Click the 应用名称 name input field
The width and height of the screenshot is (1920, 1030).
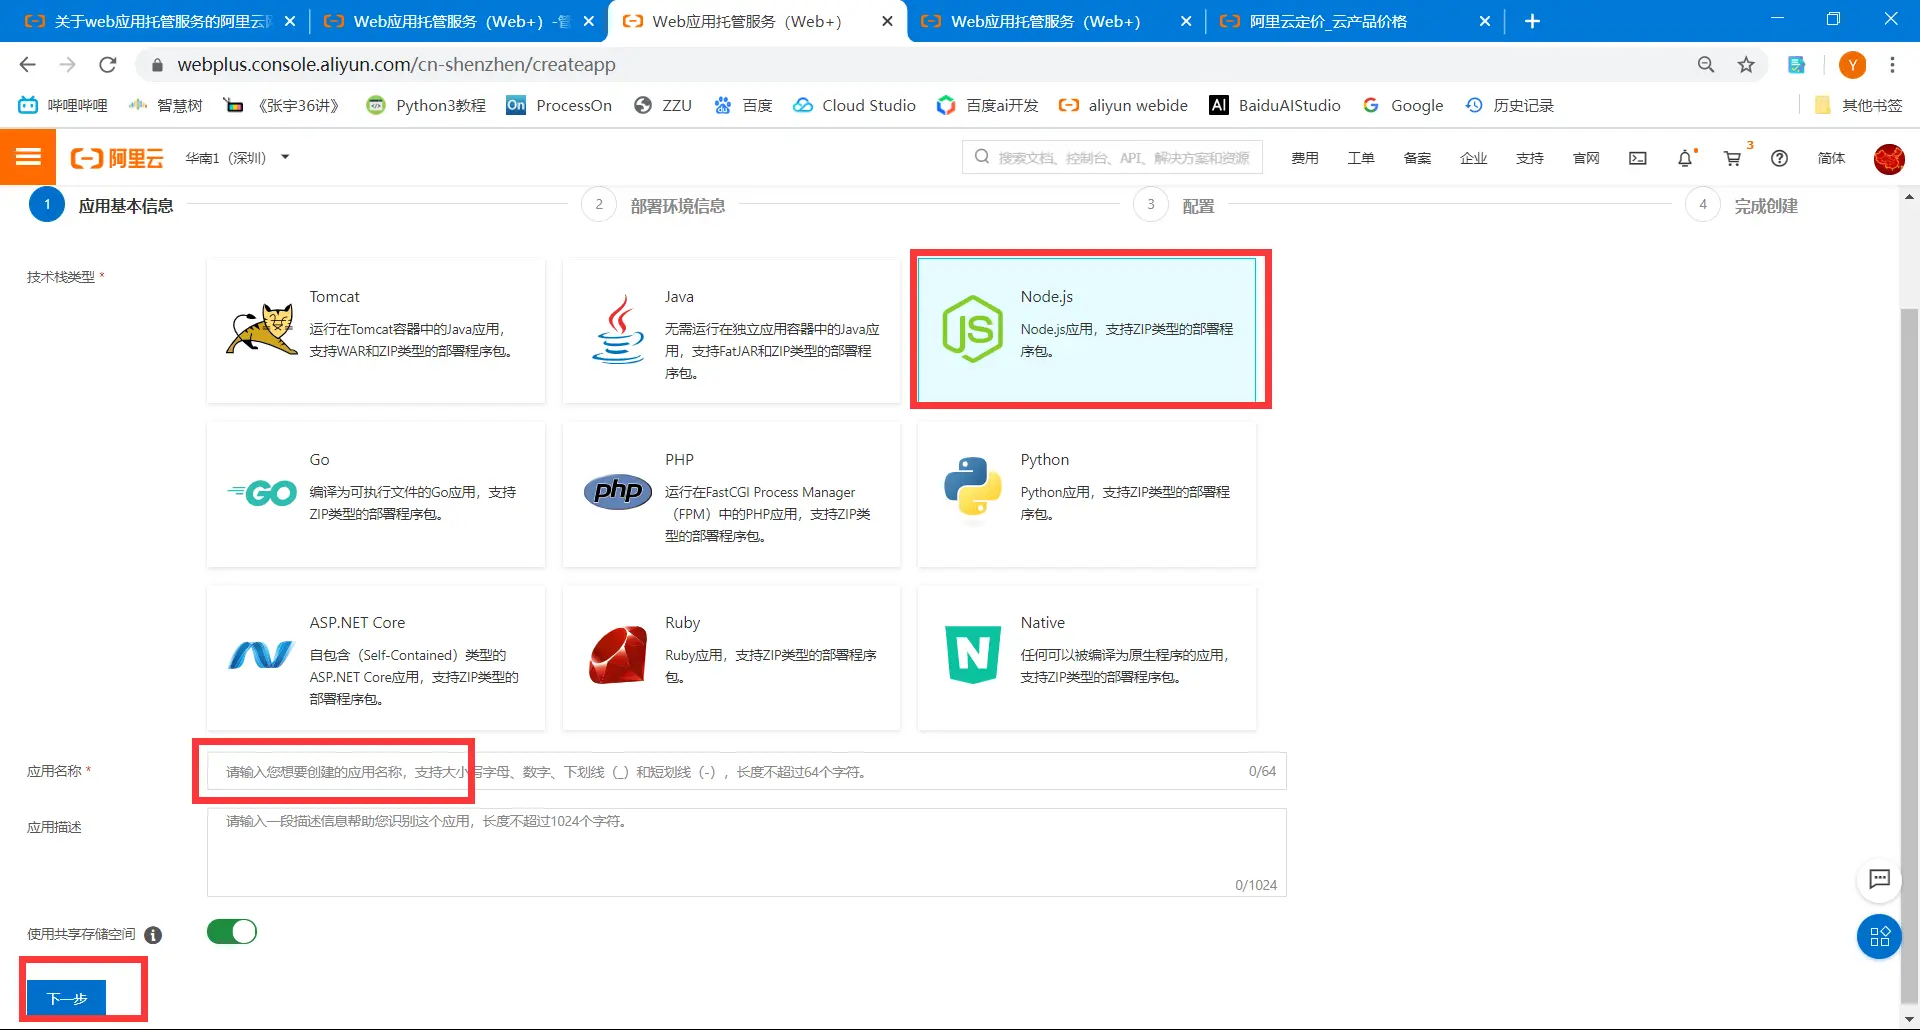746,772
